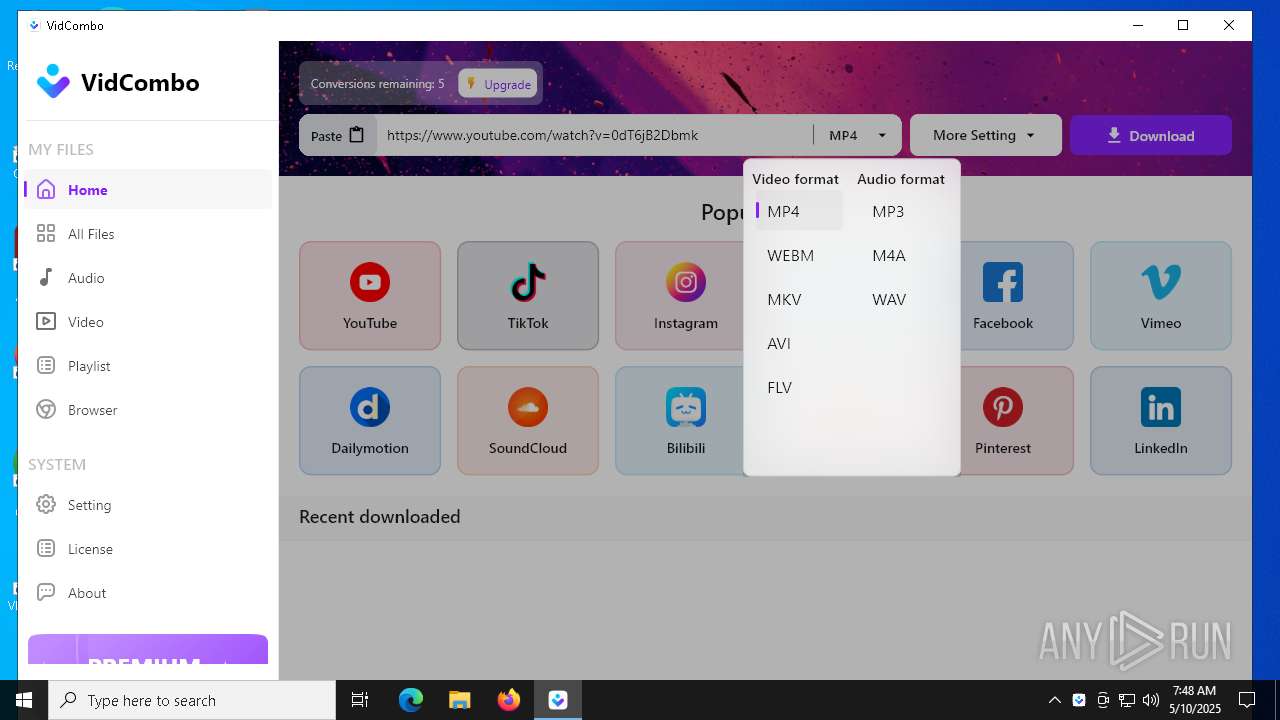Open the License page

[148, 549]
